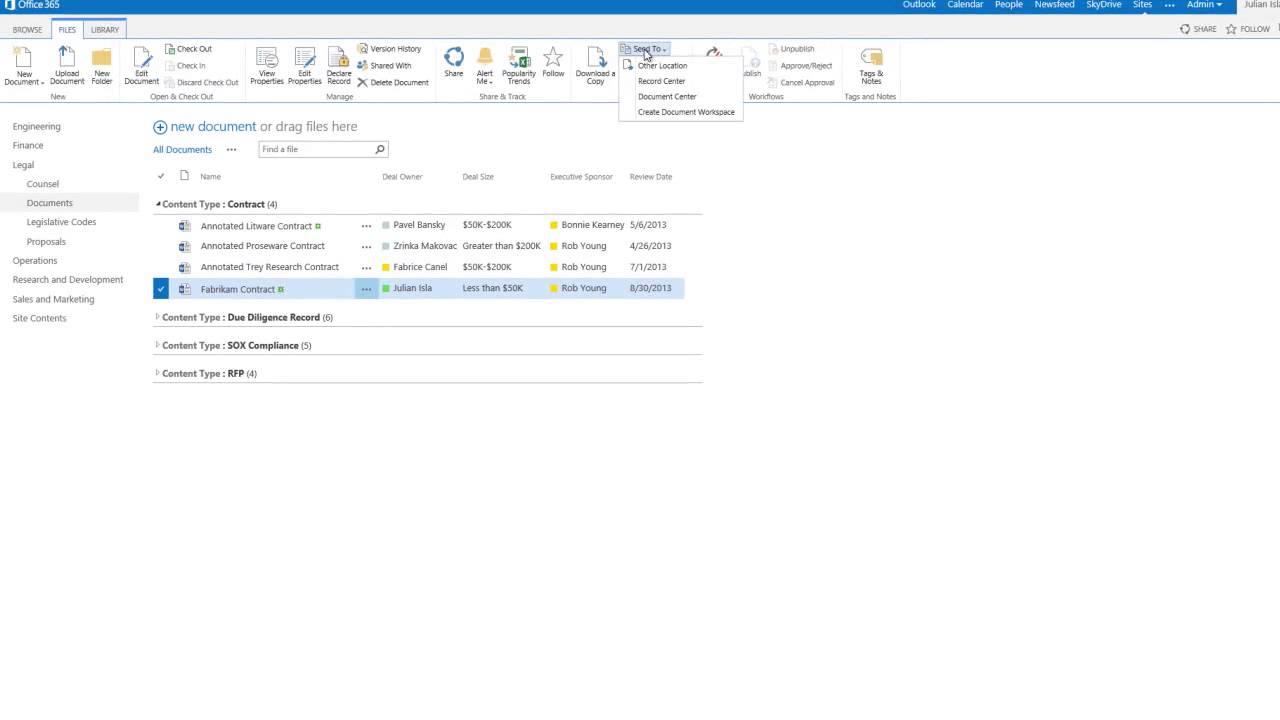Collapse the Content Type : Contract group
1280x720 pixels.
pos(158,204)
